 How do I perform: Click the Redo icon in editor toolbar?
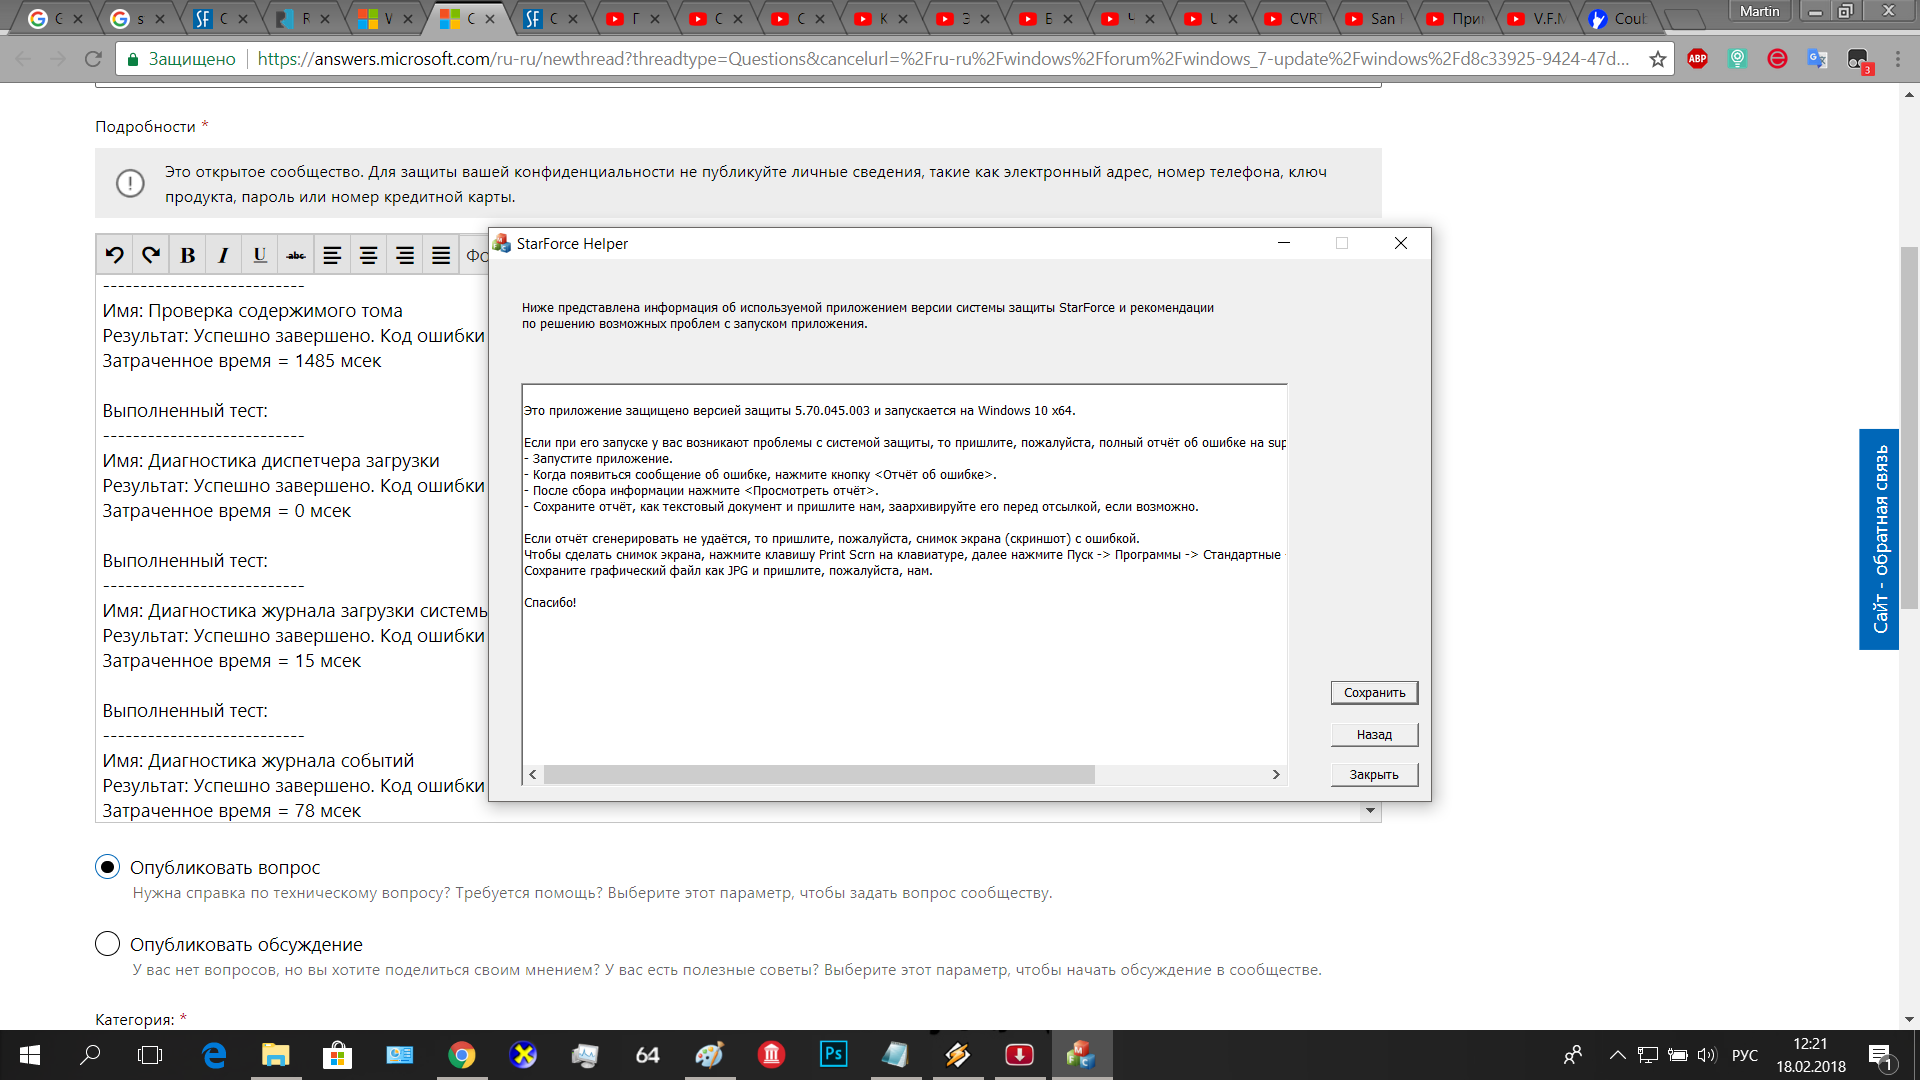click(x=151, y=255)
